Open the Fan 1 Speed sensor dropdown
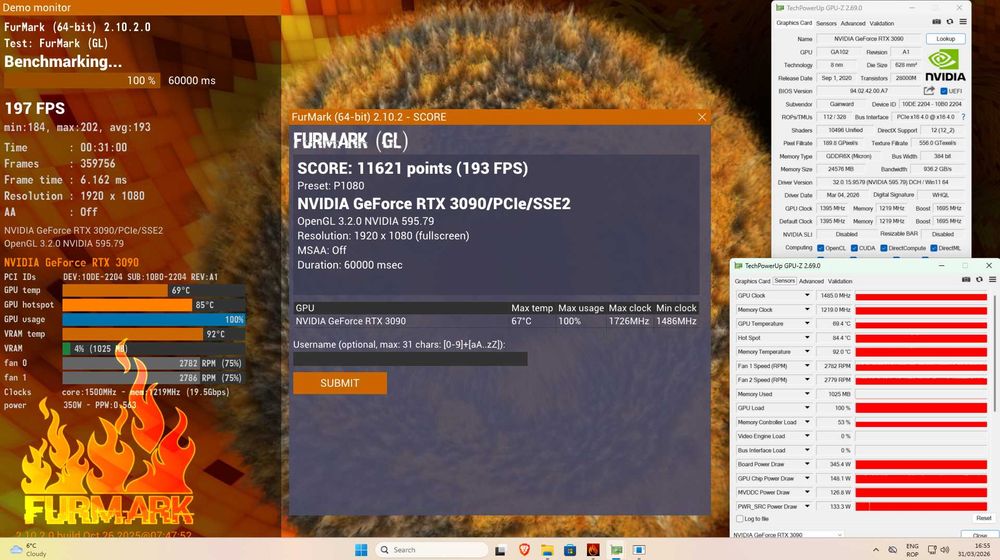The height and width of the screenshot is (560, 1000). 807,365
